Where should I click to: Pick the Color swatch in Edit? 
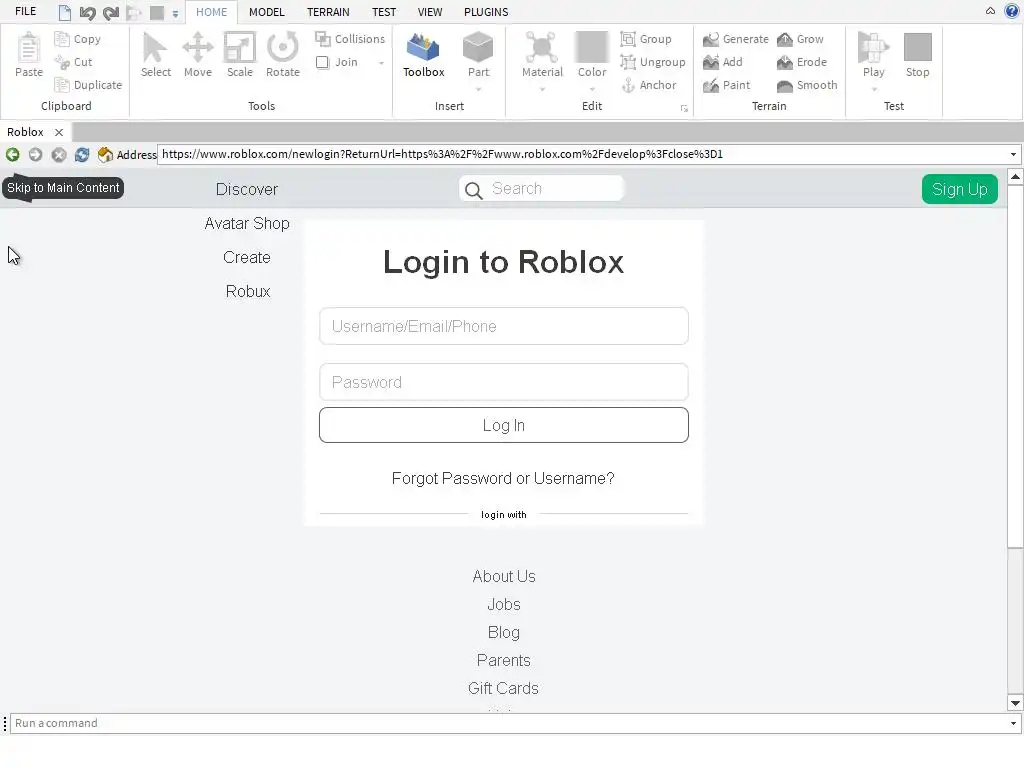point(592,47)
